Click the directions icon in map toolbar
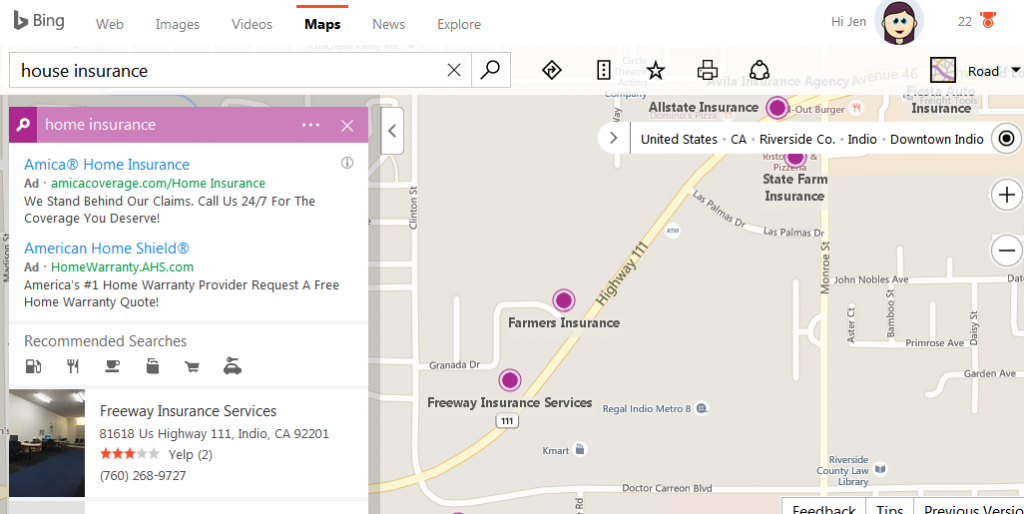 pos(551,70)
